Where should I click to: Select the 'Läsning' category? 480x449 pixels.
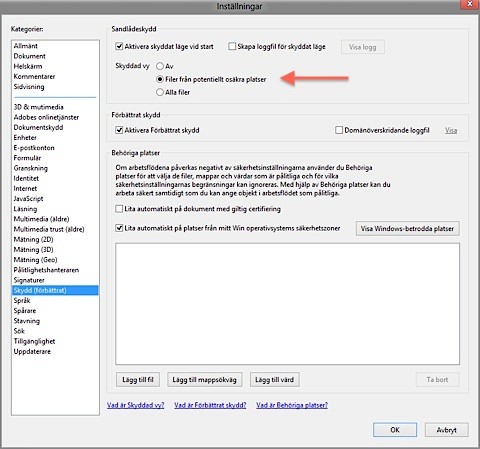click(x=55, y=209)
